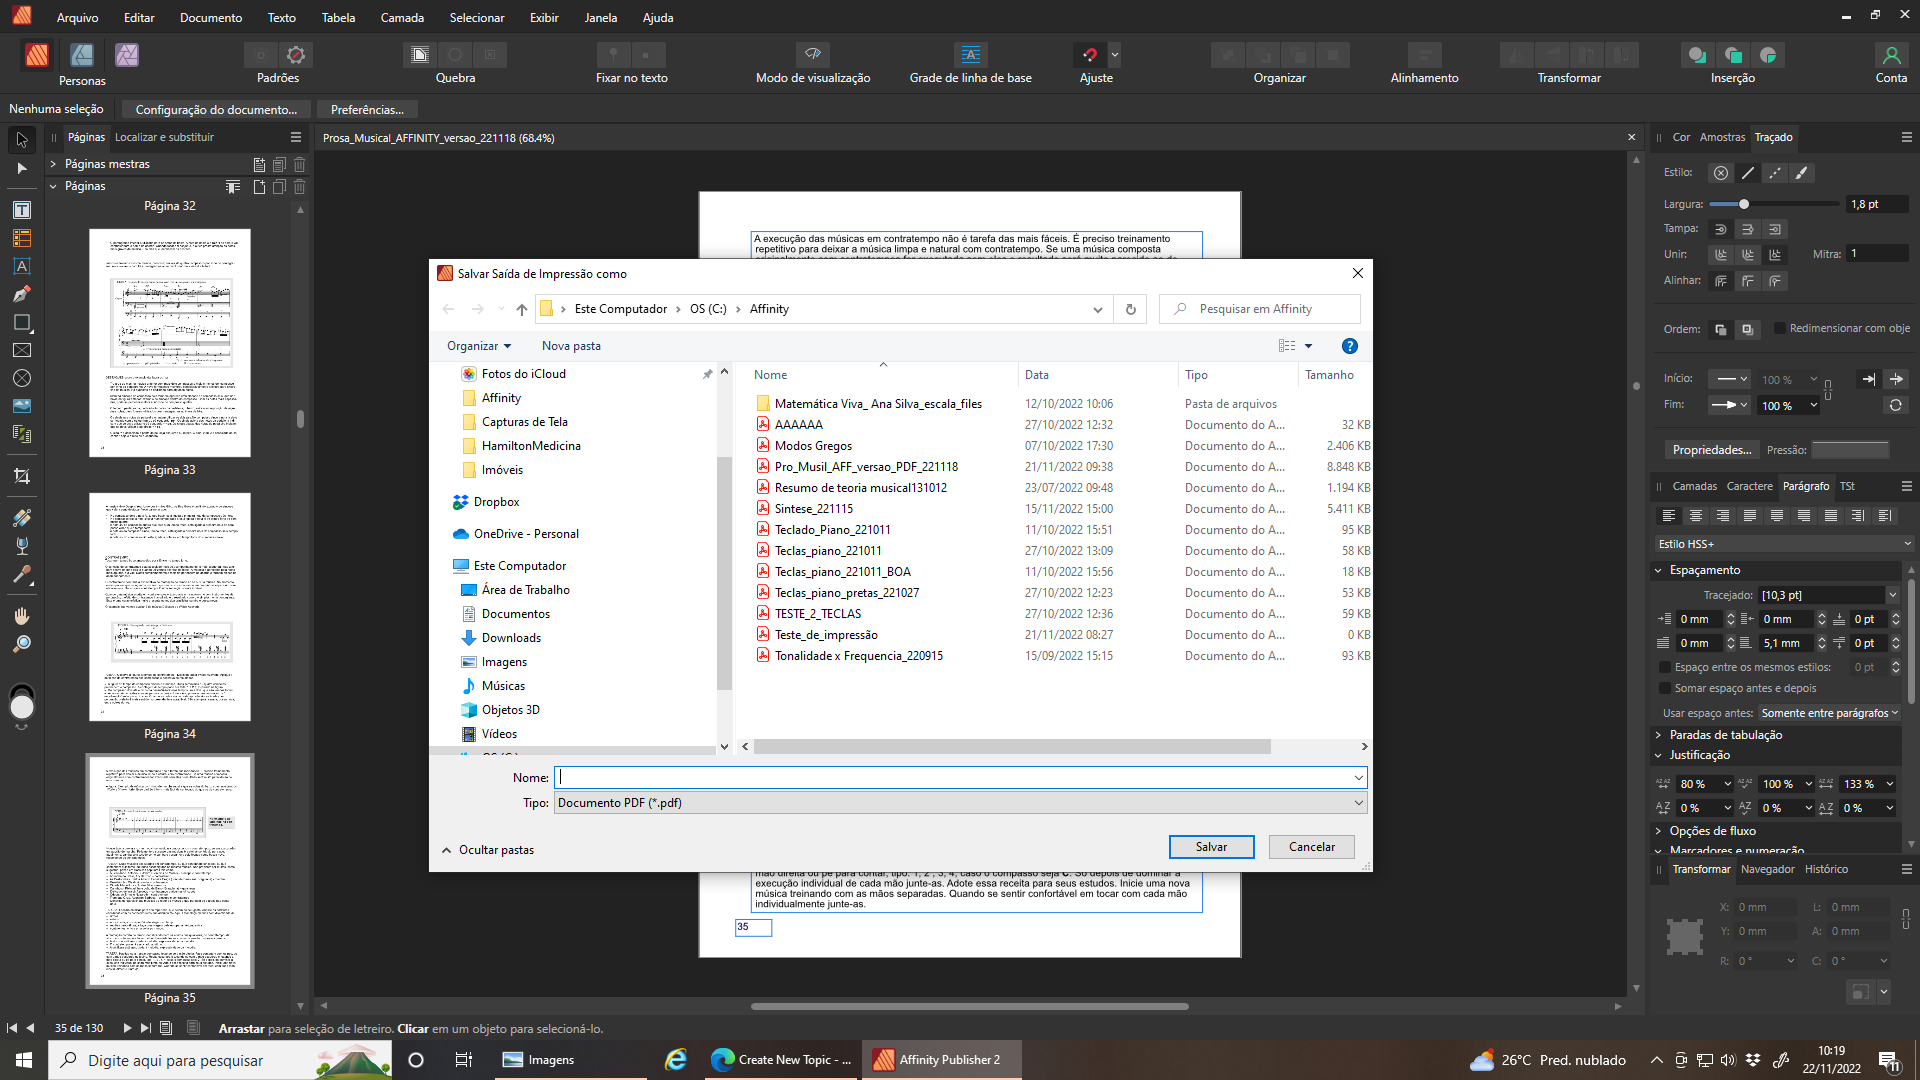Screen dimensions: 1920x1080
Task: Select the Rectangle shape tool
Action: [22, 322]
